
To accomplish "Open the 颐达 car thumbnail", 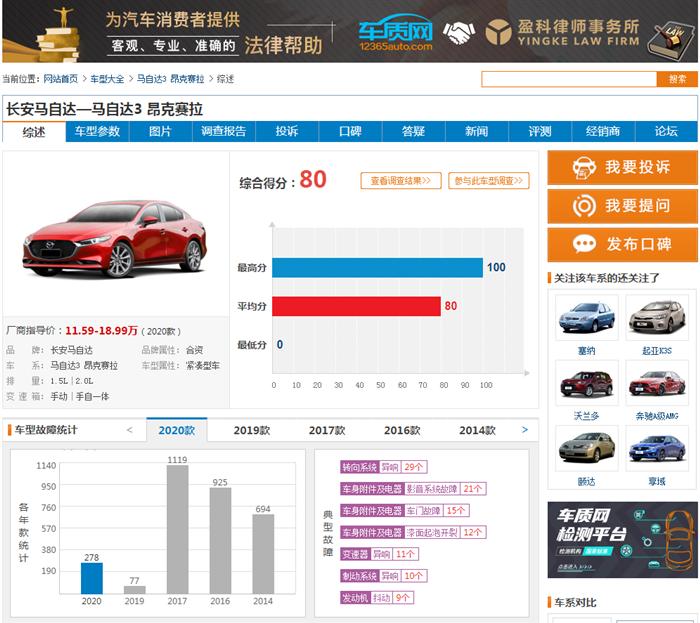I will click(587, 448).
